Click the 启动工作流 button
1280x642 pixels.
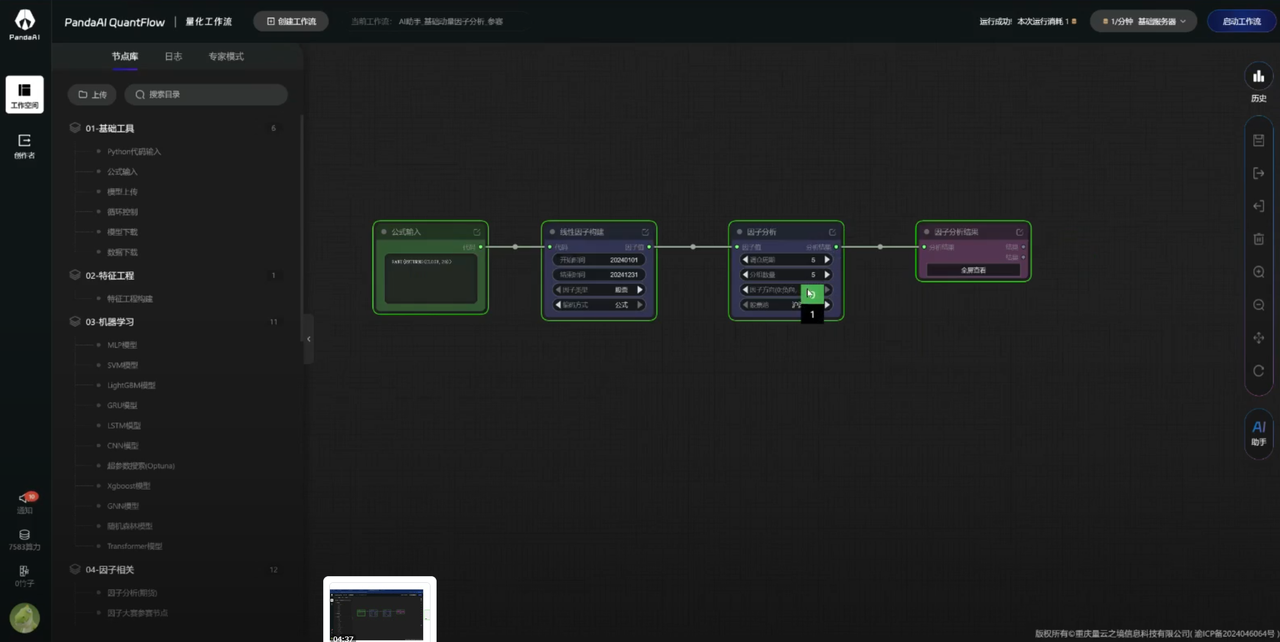click(x=1241, y=21)
